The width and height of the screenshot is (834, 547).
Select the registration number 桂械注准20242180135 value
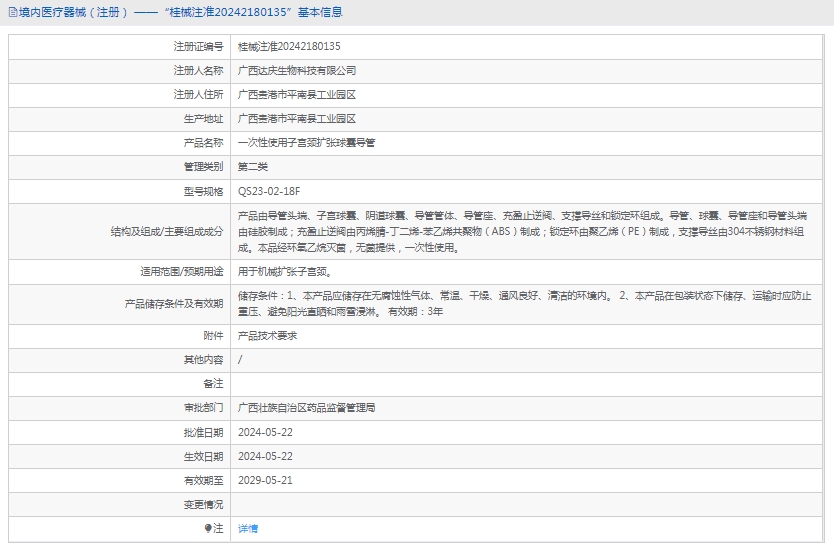[x=289, y=46]
